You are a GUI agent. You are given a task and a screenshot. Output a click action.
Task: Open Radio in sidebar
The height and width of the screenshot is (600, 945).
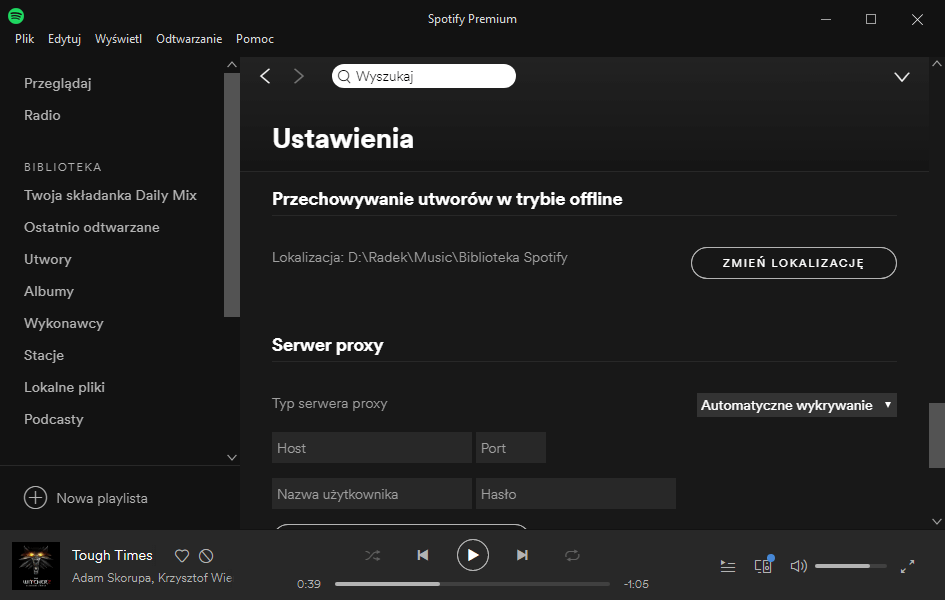[x=42, y=115]
